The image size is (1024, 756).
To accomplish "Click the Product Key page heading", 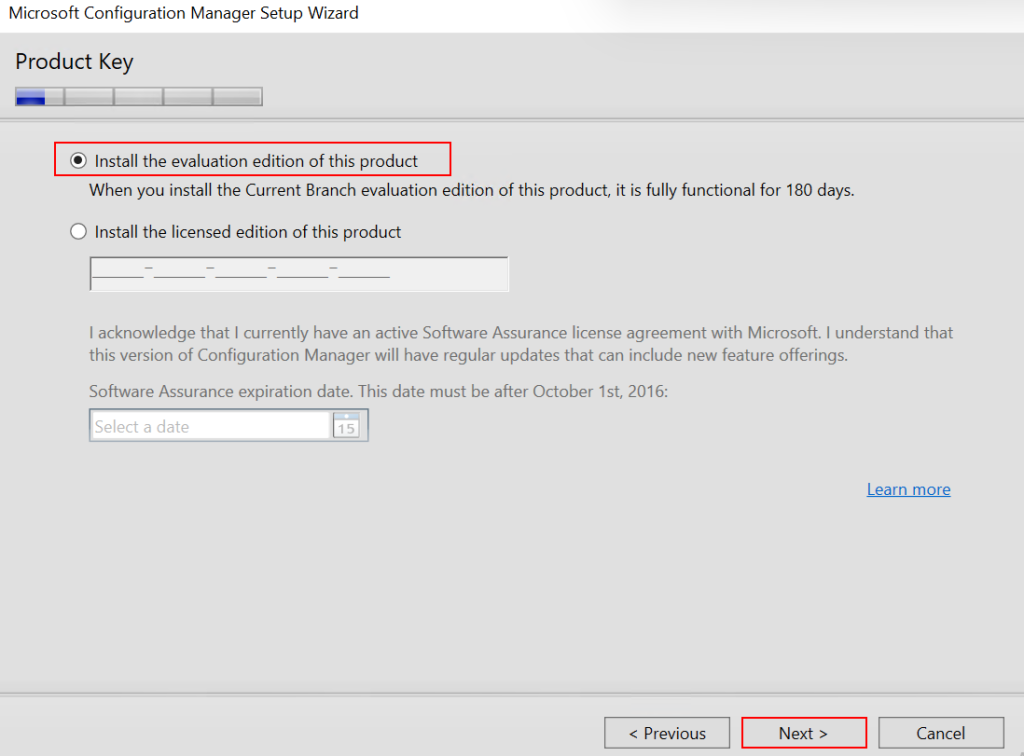I will pos(74,61).
